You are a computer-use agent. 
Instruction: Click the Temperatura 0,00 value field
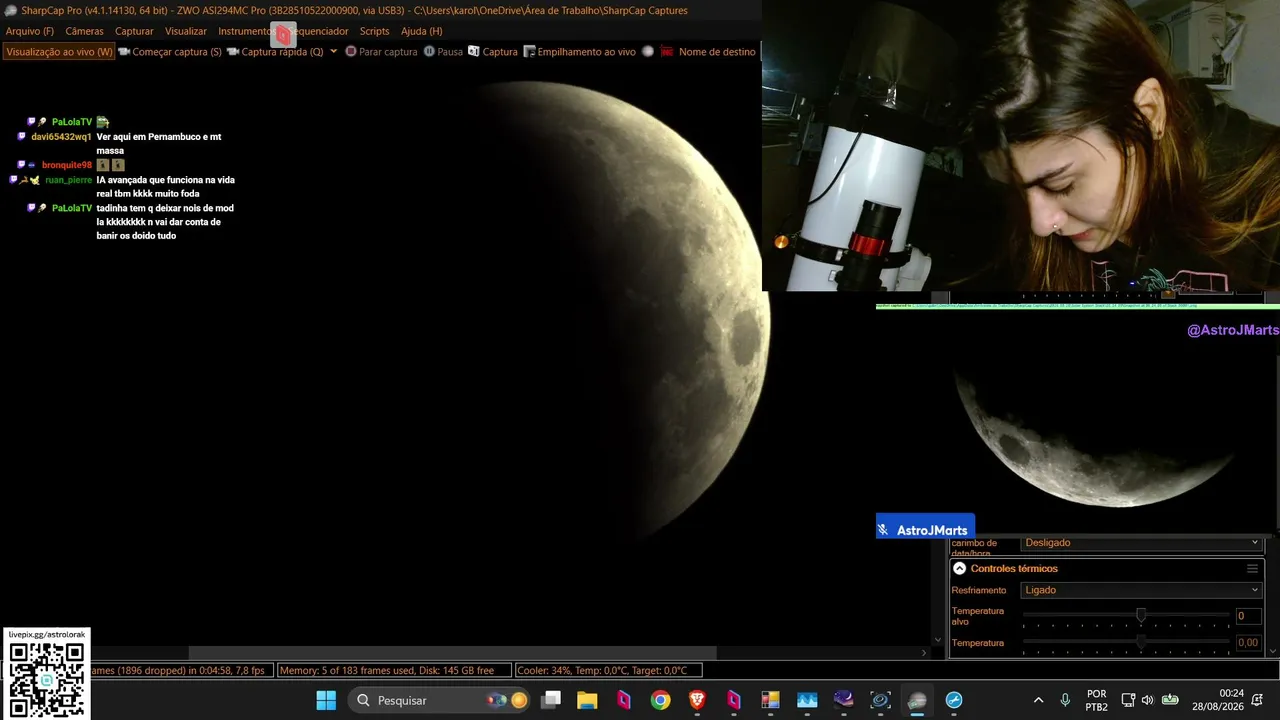[x=1248, y=643]
